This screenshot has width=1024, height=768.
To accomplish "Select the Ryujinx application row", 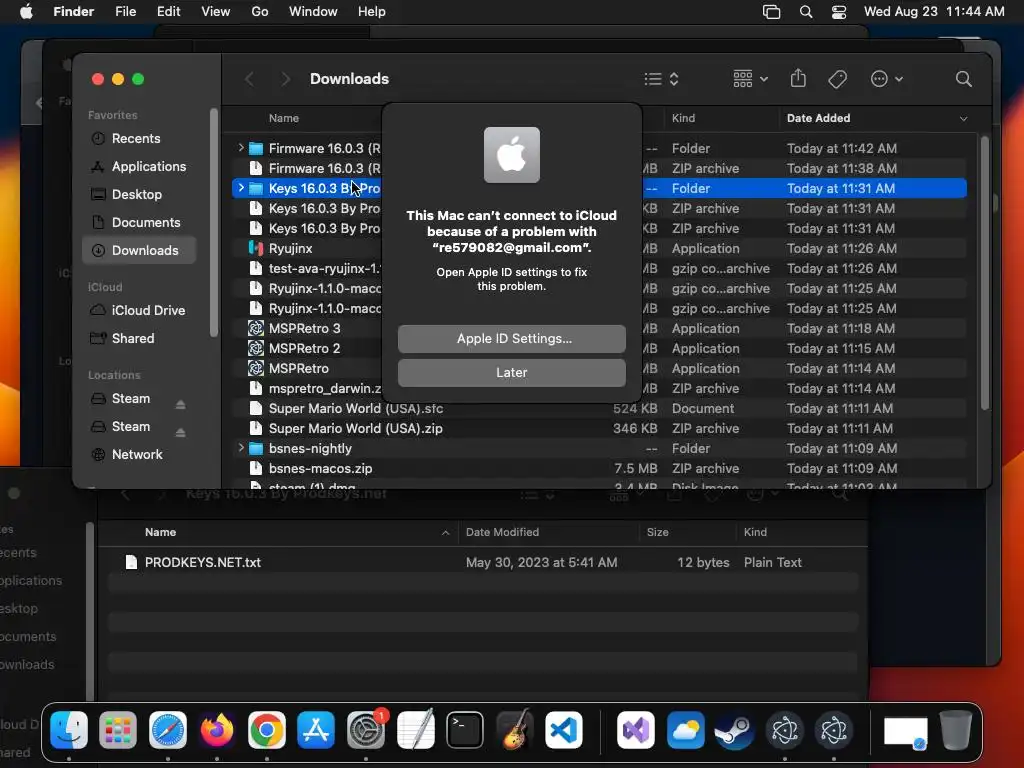I will (599, 248).
